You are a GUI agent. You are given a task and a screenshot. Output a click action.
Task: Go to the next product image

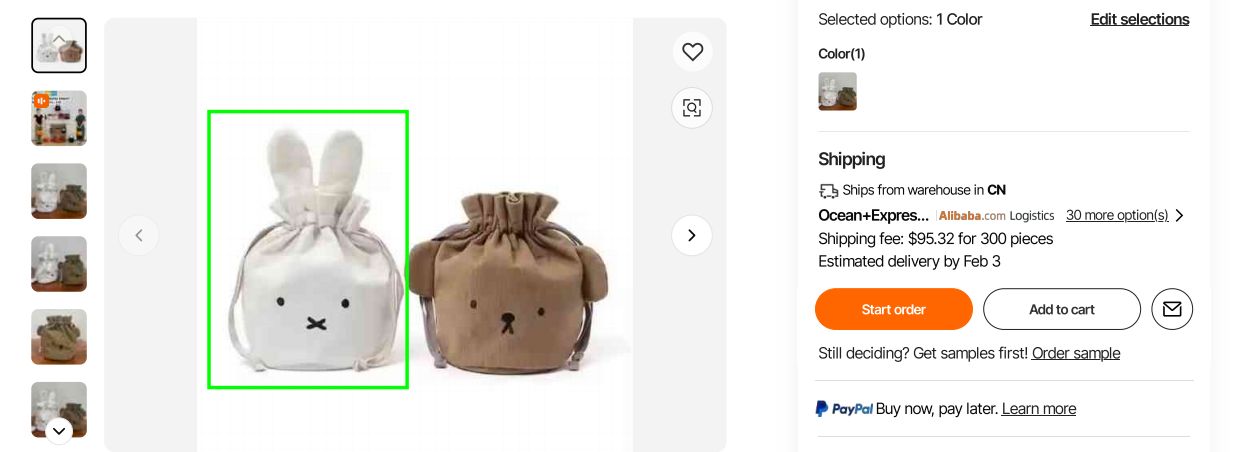tap(692, 235)
